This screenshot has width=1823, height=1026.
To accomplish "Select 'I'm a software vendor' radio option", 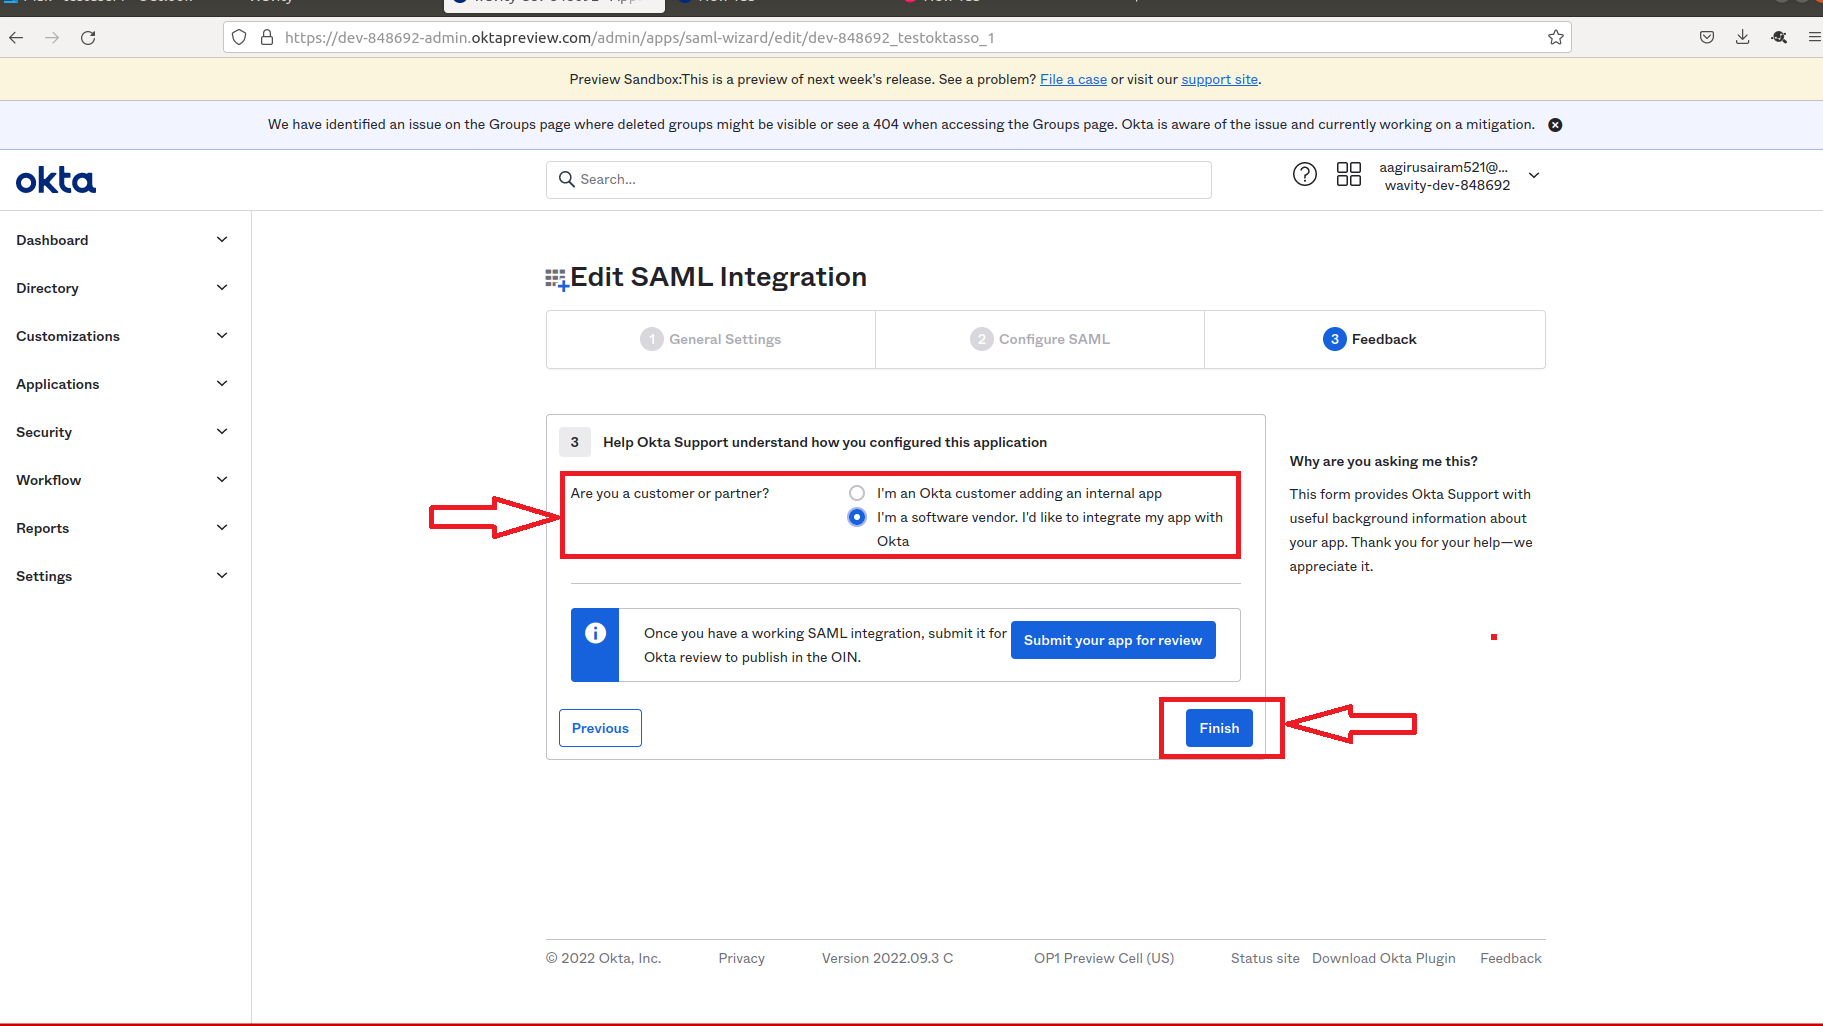I will point(857,517).
